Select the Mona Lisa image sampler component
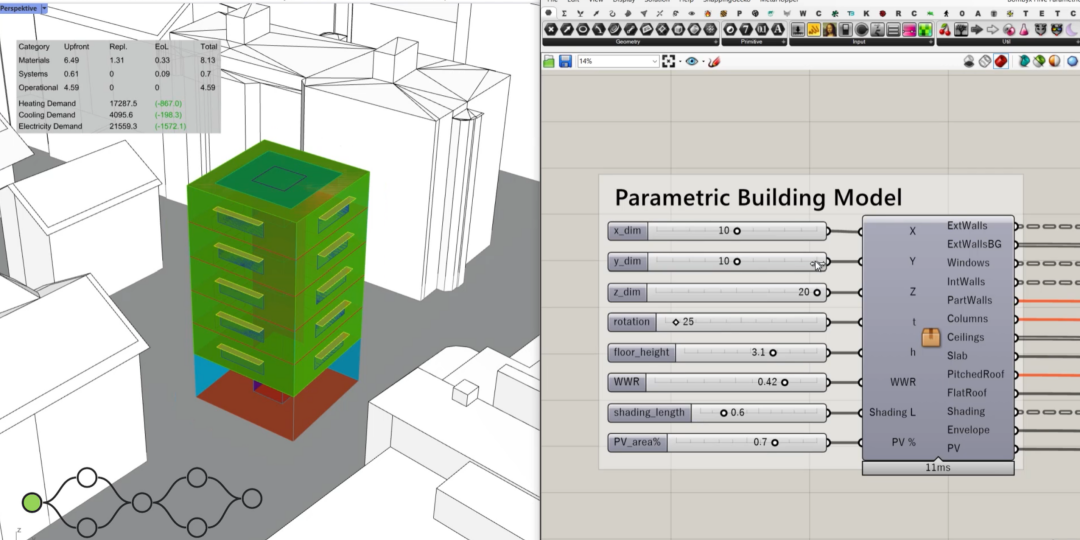 [x=828, y=30]
